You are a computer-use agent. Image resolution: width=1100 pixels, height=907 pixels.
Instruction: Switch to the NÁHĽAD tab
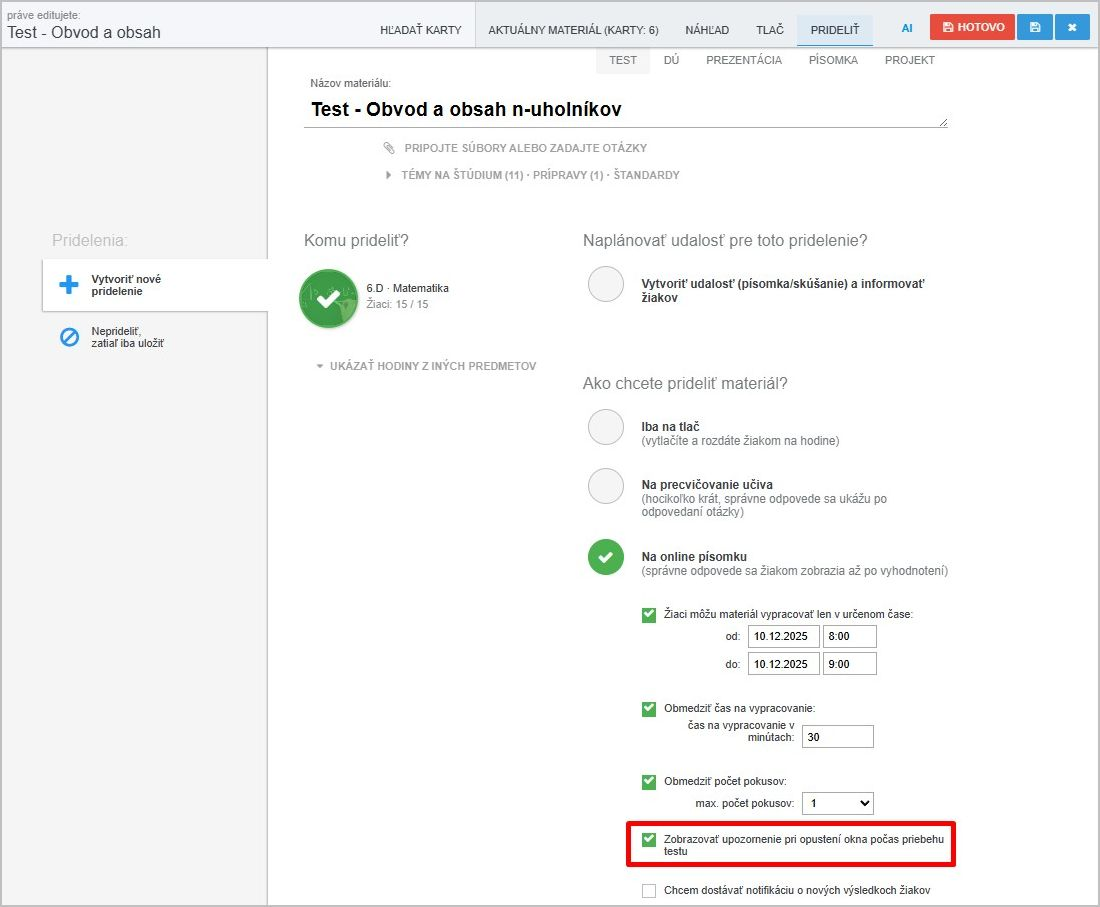tap(705, 30)
